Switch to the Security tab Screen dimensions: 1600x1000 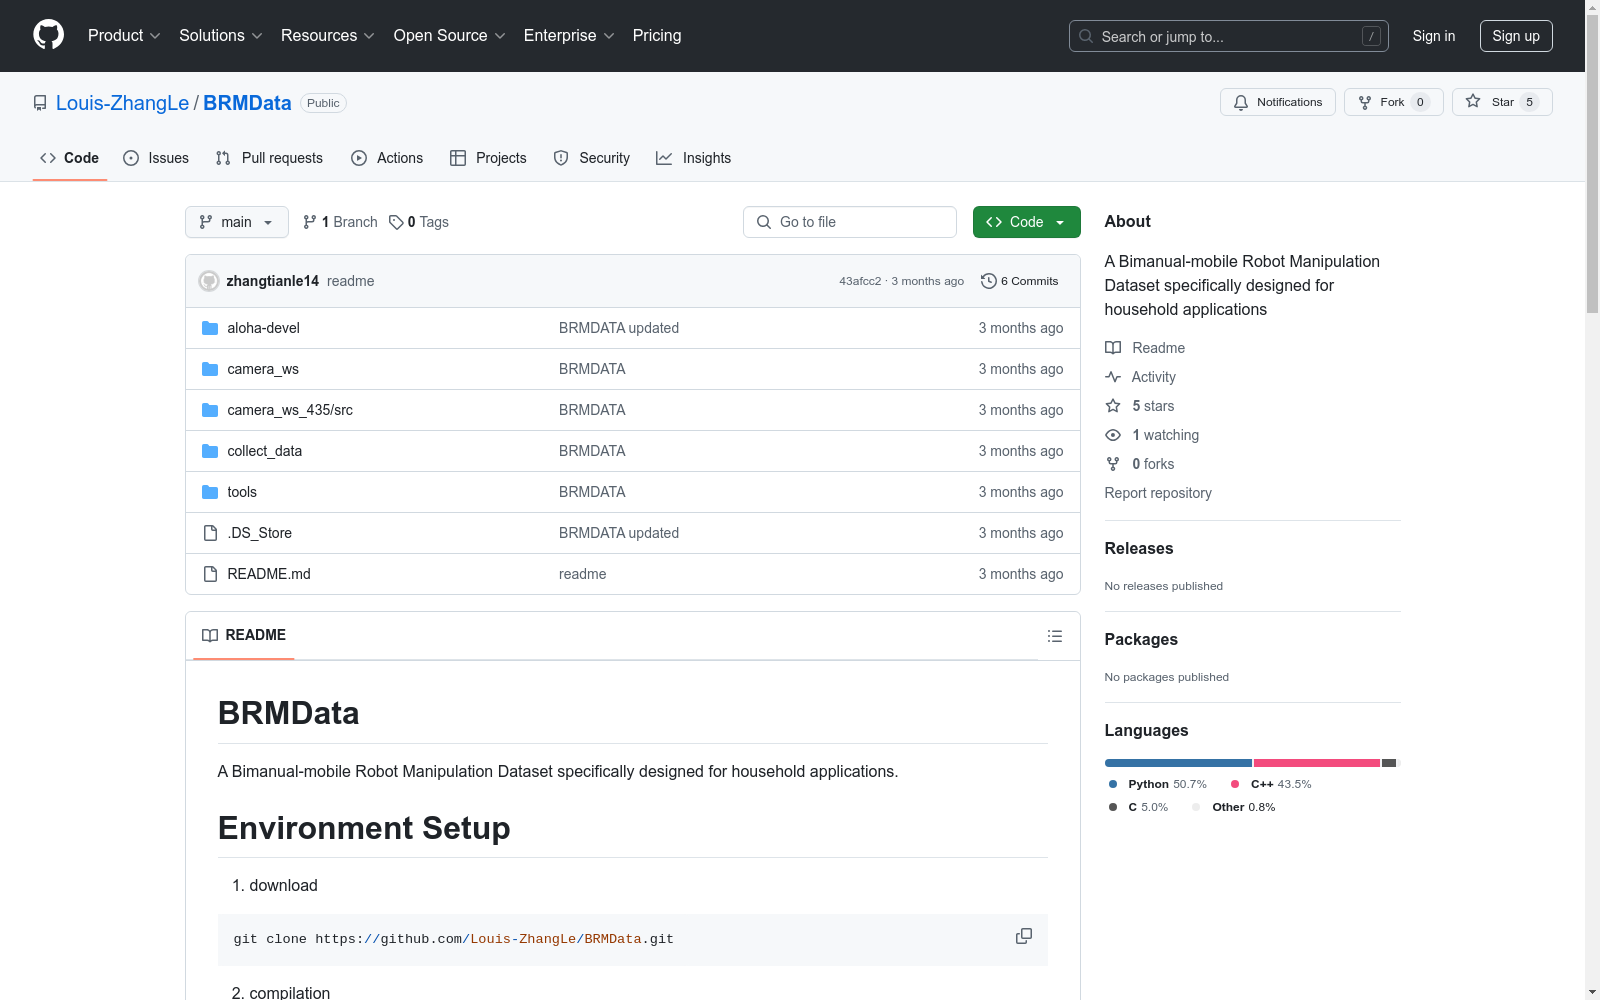(592, 158)
